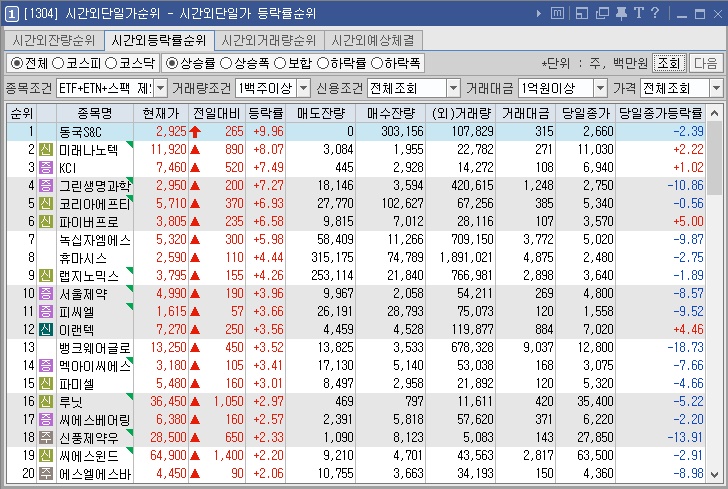
Task: Click the 신 badge beside 파미셀
Action: tap(46, 384)
